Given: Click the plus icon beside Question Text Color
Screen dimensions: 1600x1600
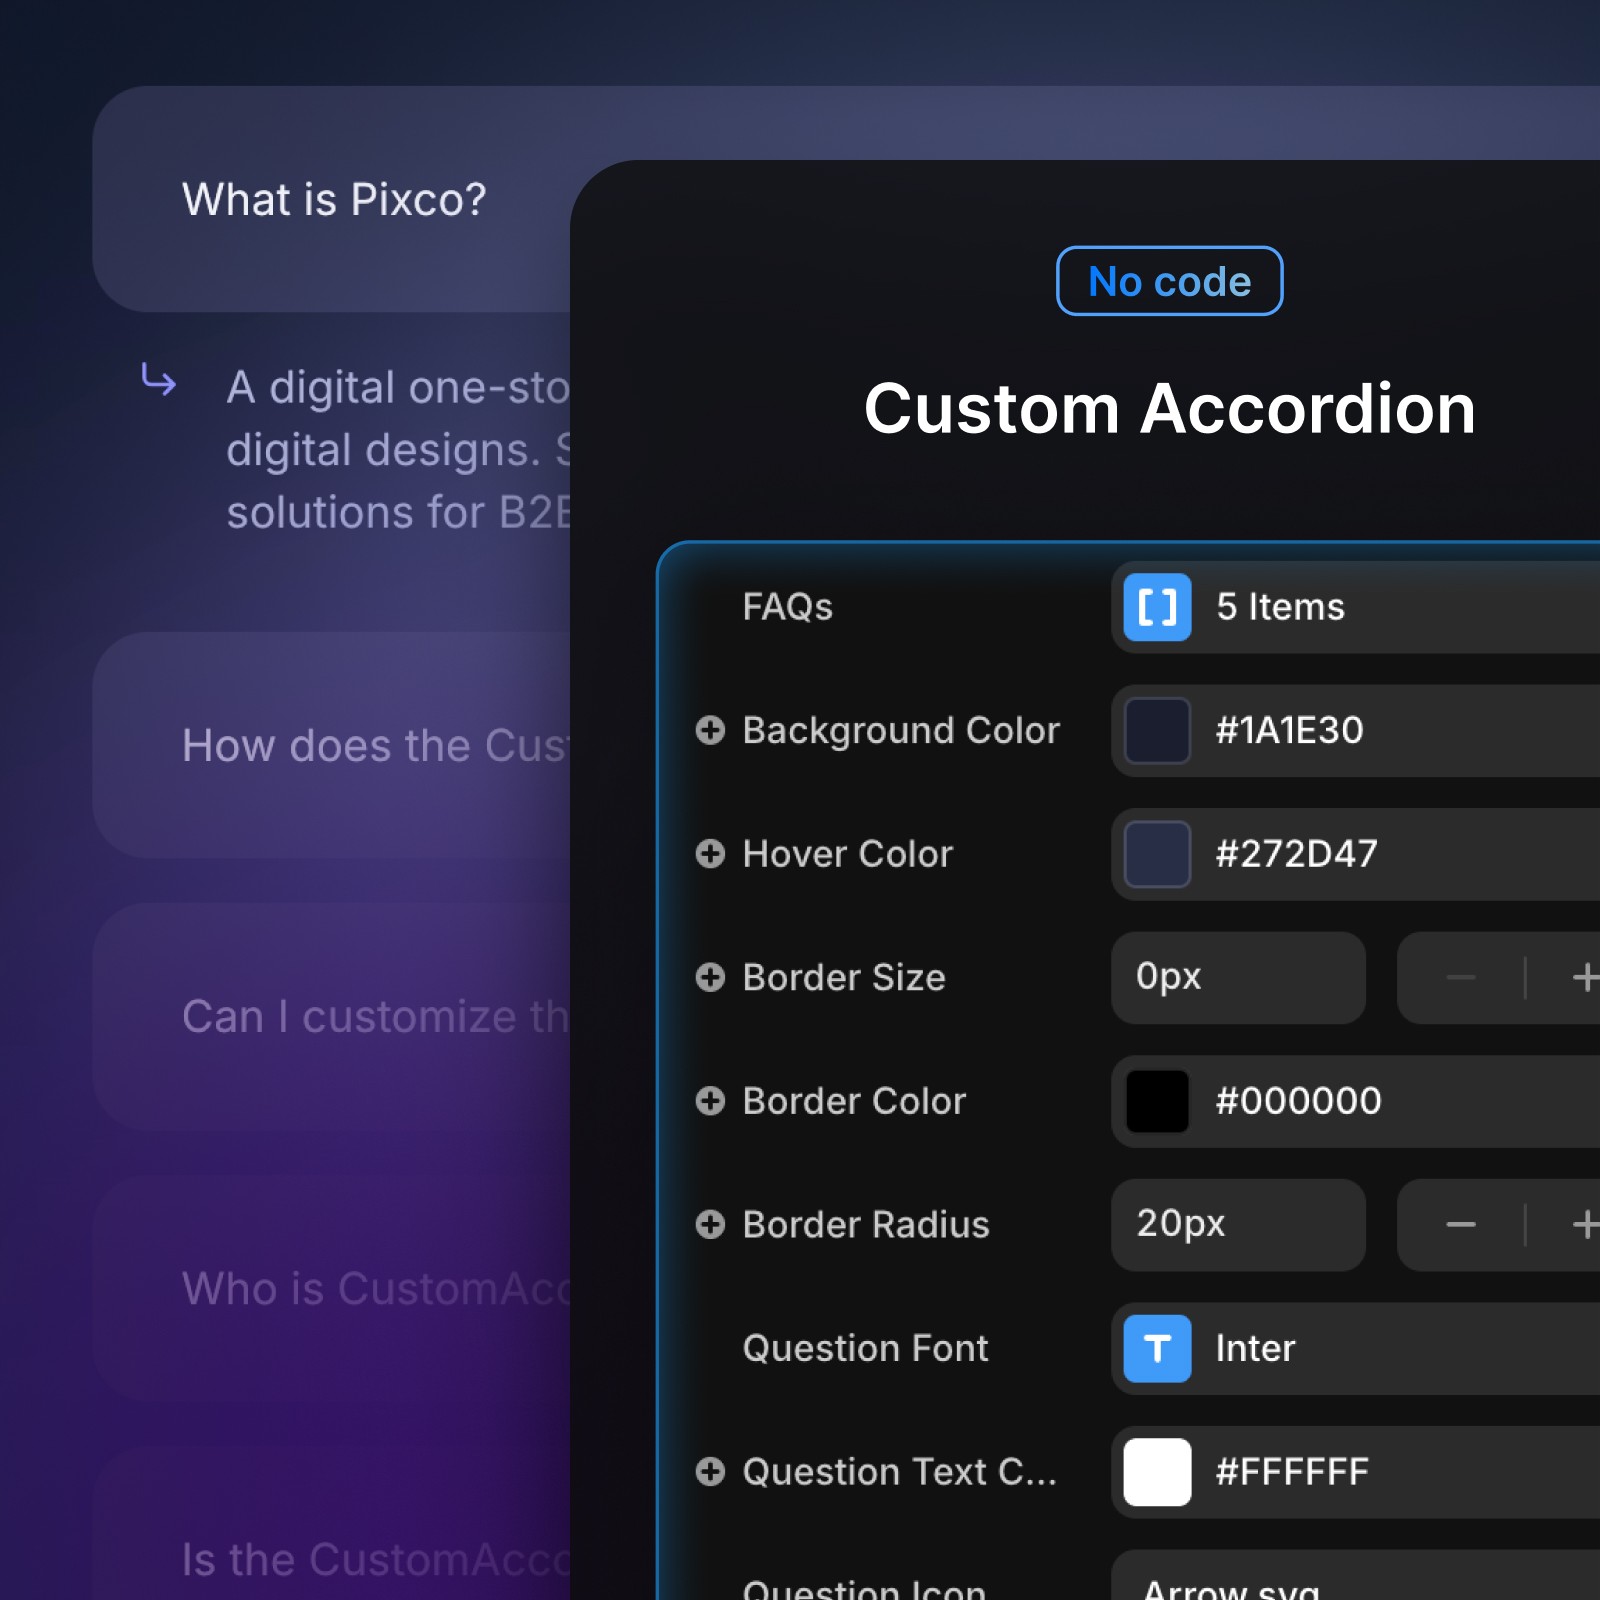Looking at the screenshot, I should (710, 1471).
